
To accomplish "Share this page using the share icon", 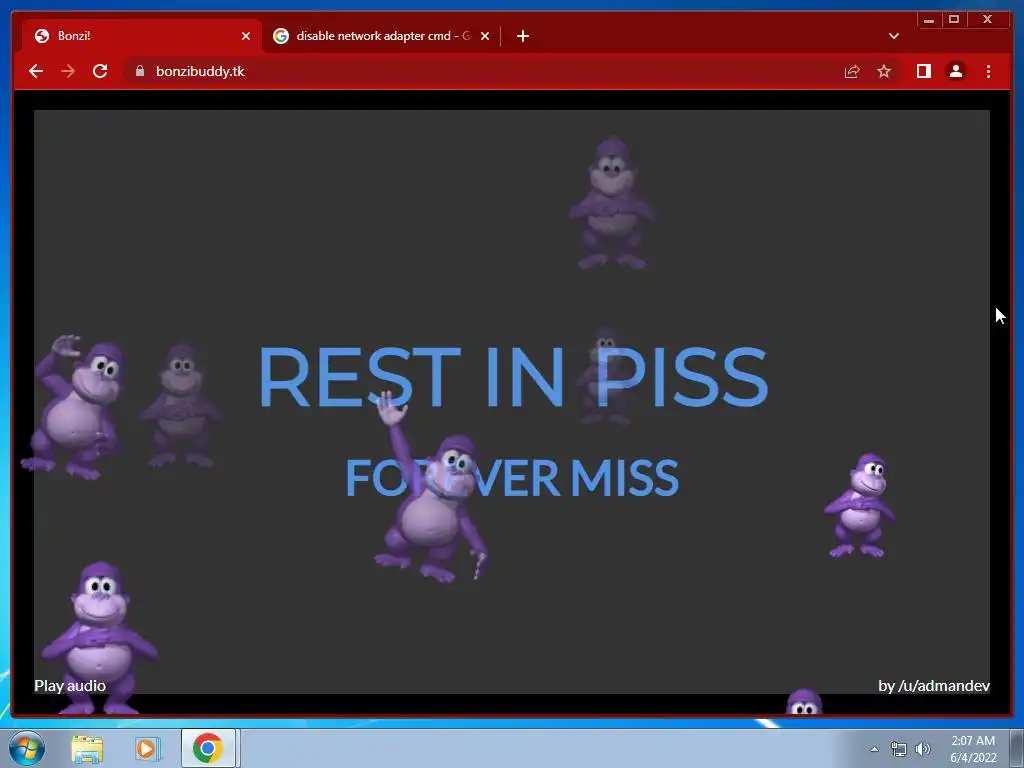I will pyautogui.click(x=852, y=71).
